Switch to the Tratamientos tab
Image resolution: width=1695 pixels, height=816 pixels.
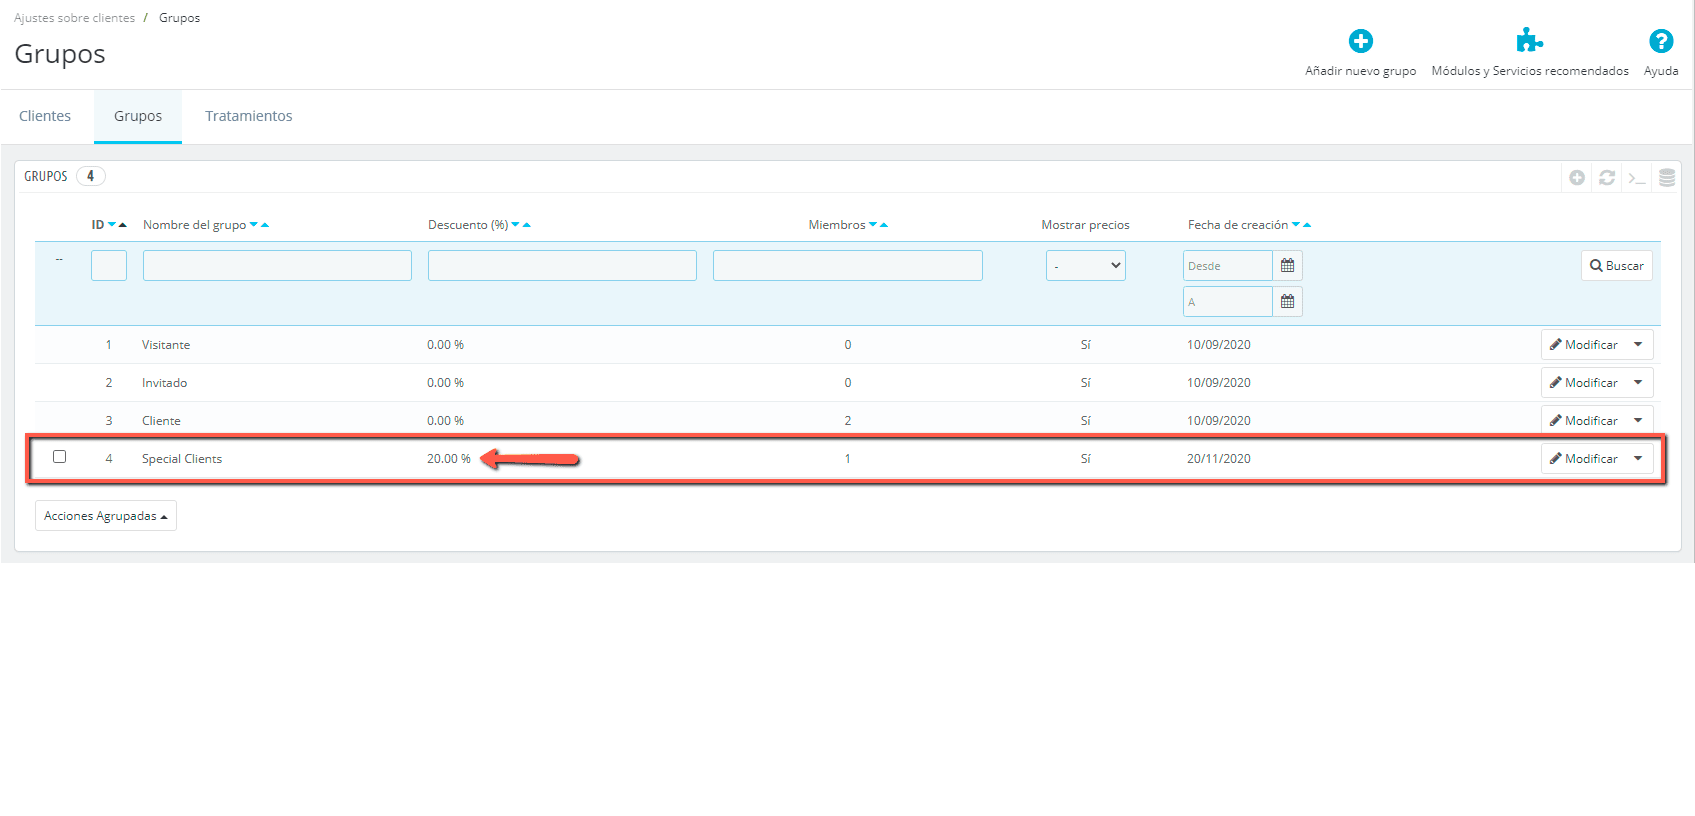point(248,116)
